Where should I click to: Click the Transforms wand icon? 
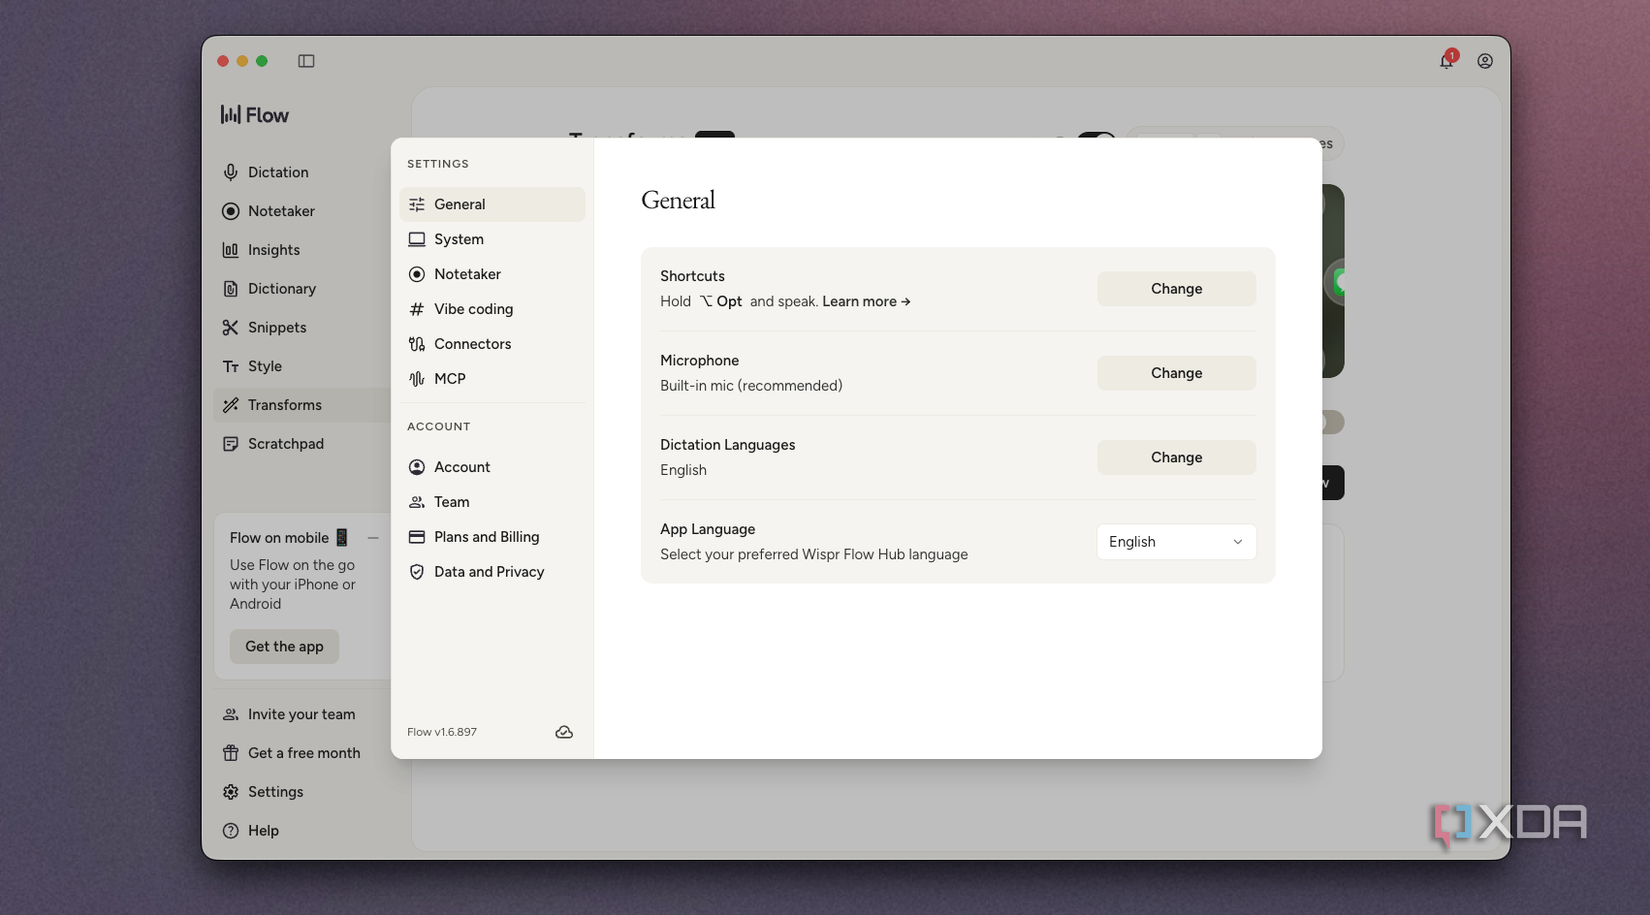click(x=231, y=405)
